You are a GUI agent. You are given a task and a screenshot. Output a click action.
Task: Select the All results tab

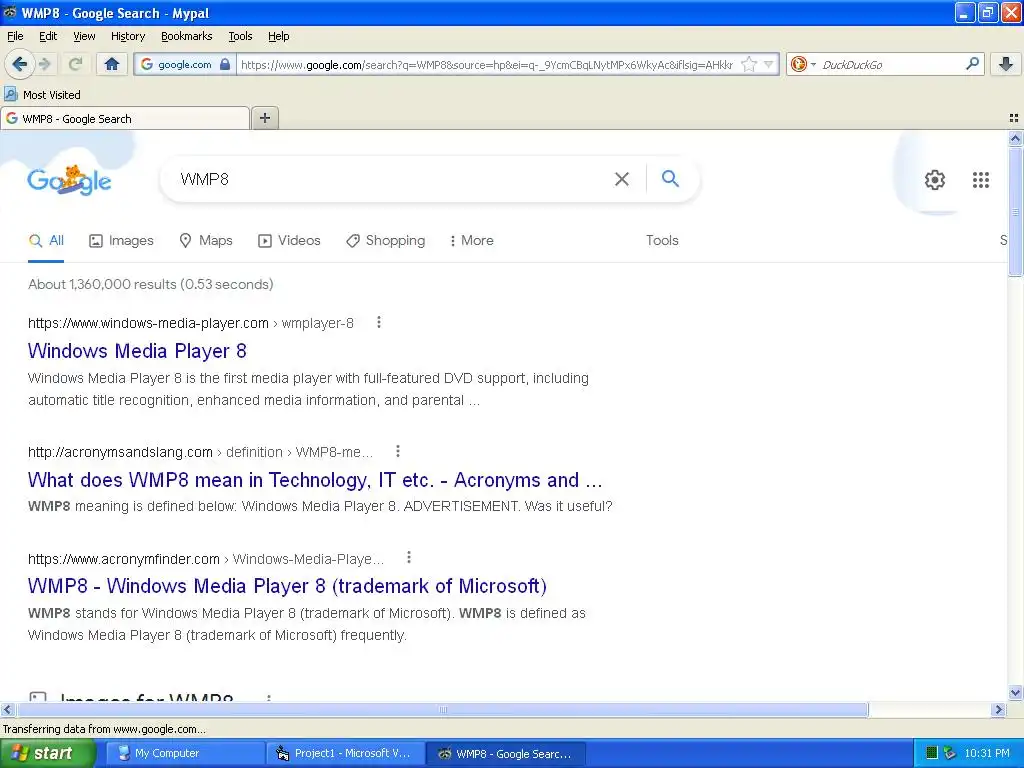click(x=46, y=240)
